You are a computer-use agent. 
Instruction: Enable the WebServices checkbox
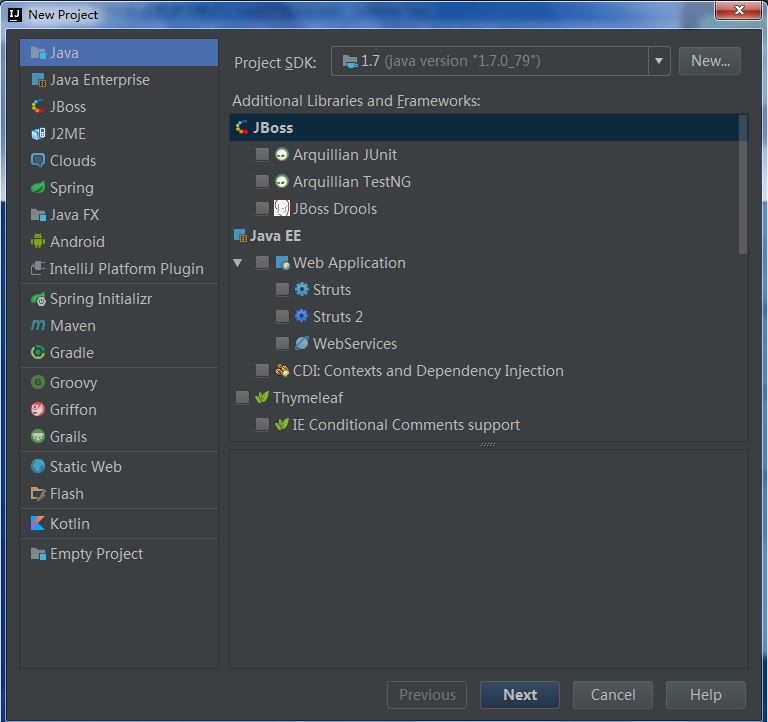pos(282,343)
